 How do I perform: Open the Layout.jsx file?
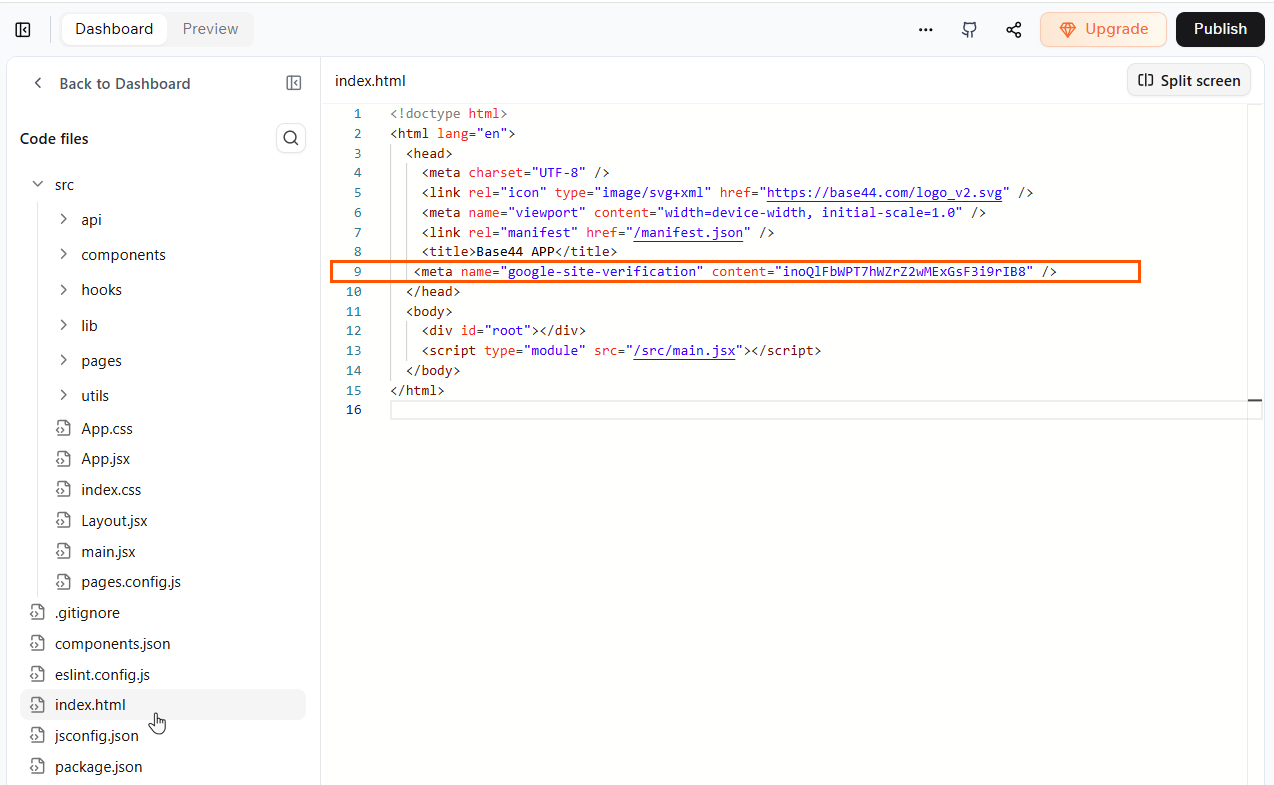(x=114, y=521)
